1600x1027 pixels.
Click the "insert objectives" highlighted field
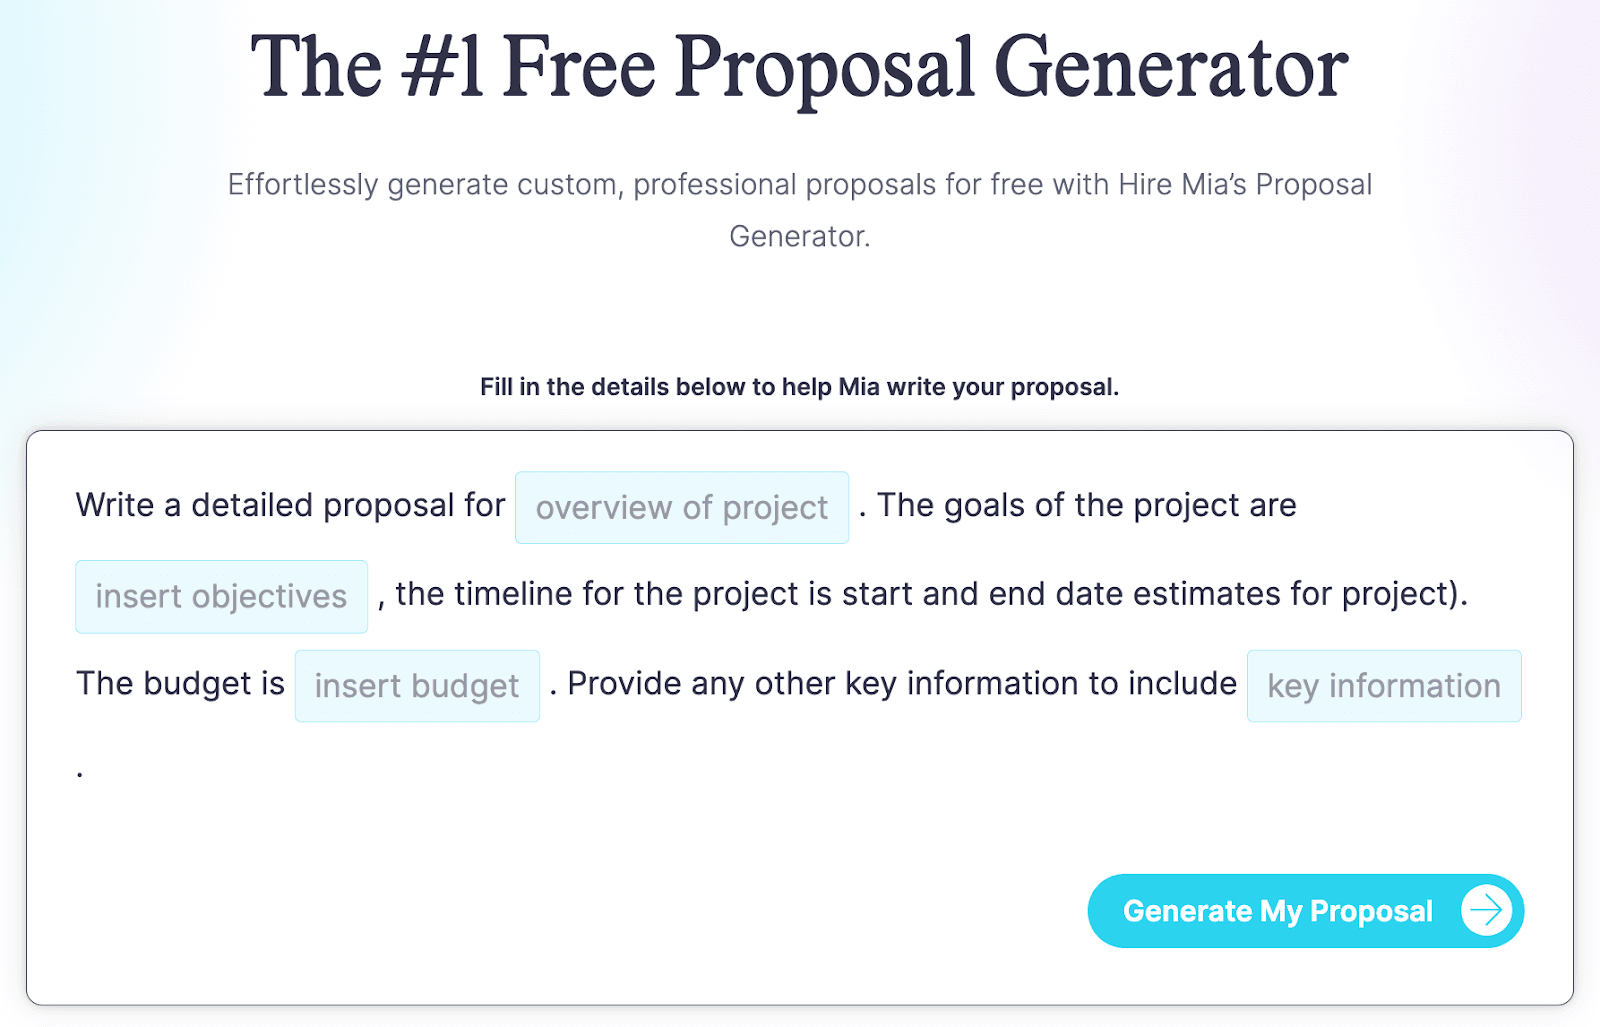[220, 596]
